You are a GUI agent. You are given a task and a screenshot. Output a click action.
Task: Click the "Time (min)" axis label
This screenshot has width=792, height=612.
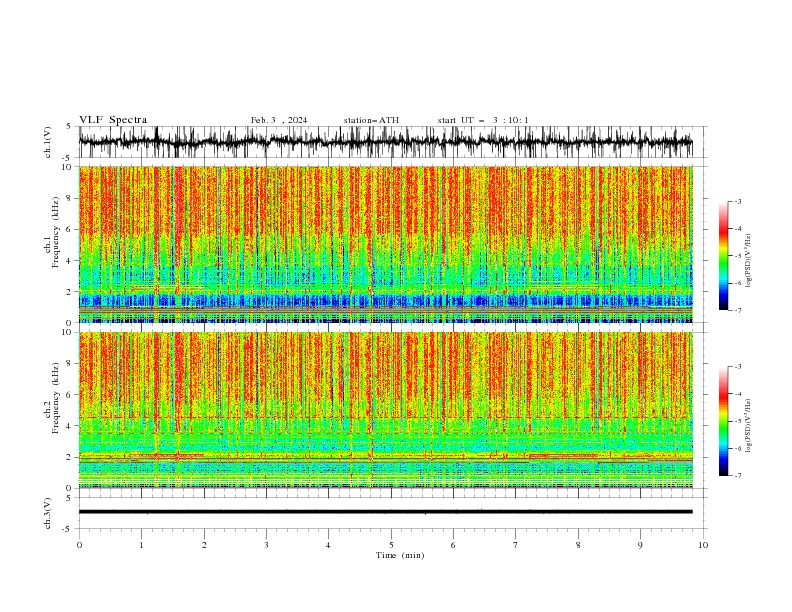(400, 555)
